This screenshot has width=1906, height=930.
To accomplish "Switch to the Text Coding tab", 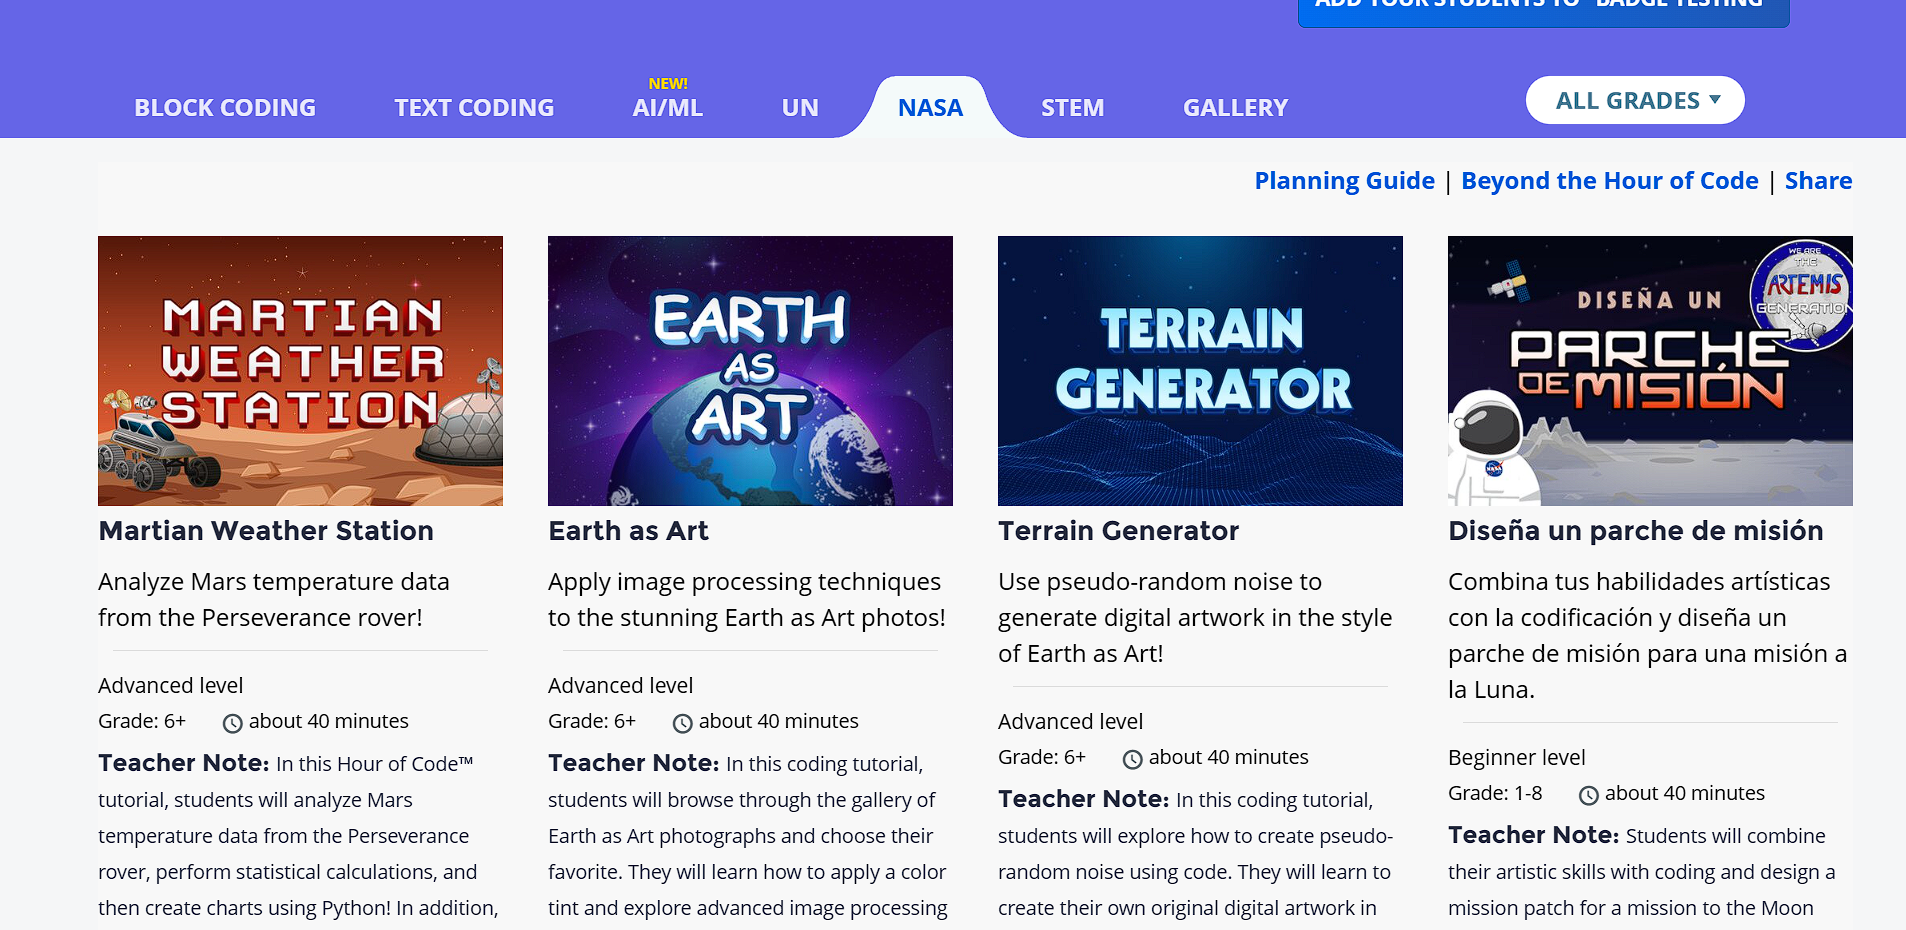I will pos(474,107).
